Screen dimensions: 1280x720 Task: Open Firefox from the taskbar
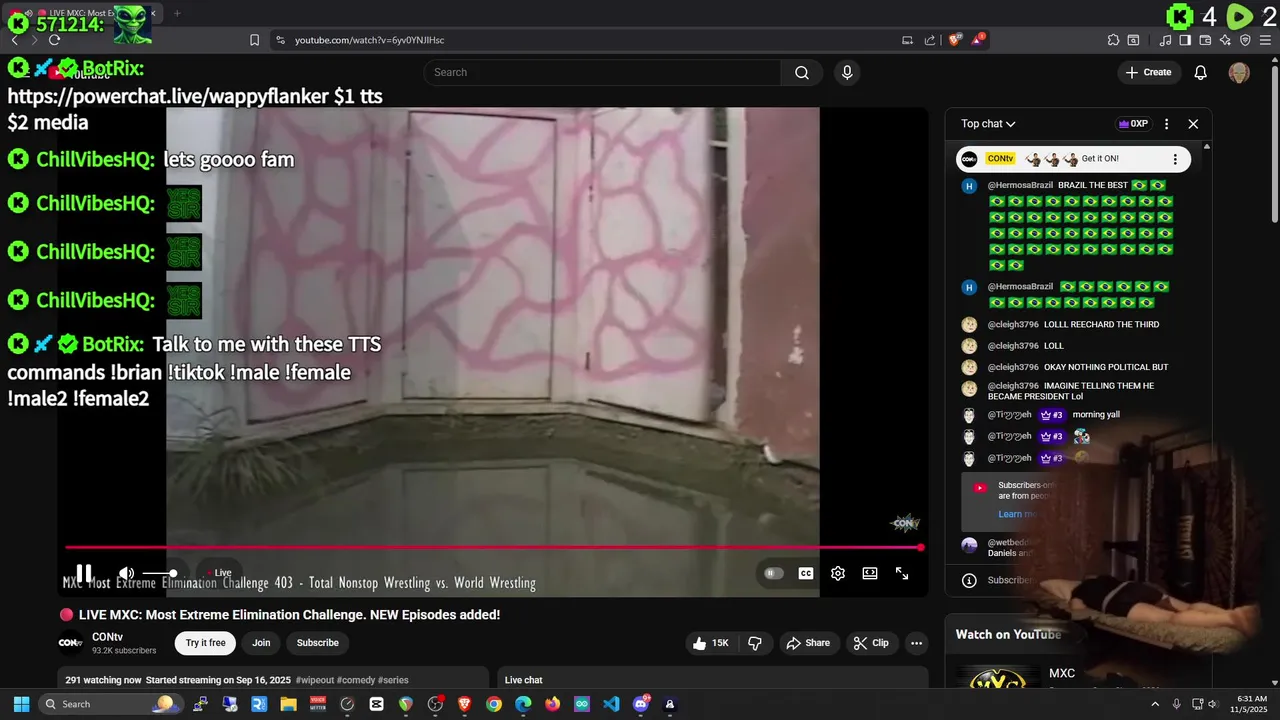[x=553, y=704]
